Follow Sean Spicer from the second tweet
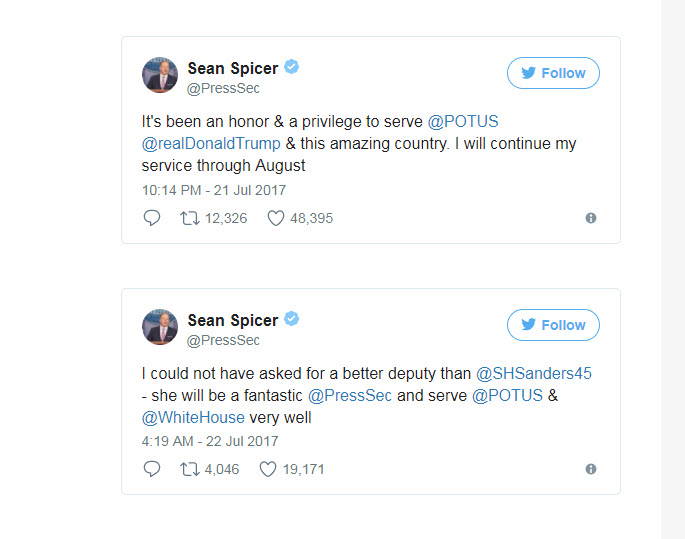This screenshot has width=685, height=539. coord(553,325)
